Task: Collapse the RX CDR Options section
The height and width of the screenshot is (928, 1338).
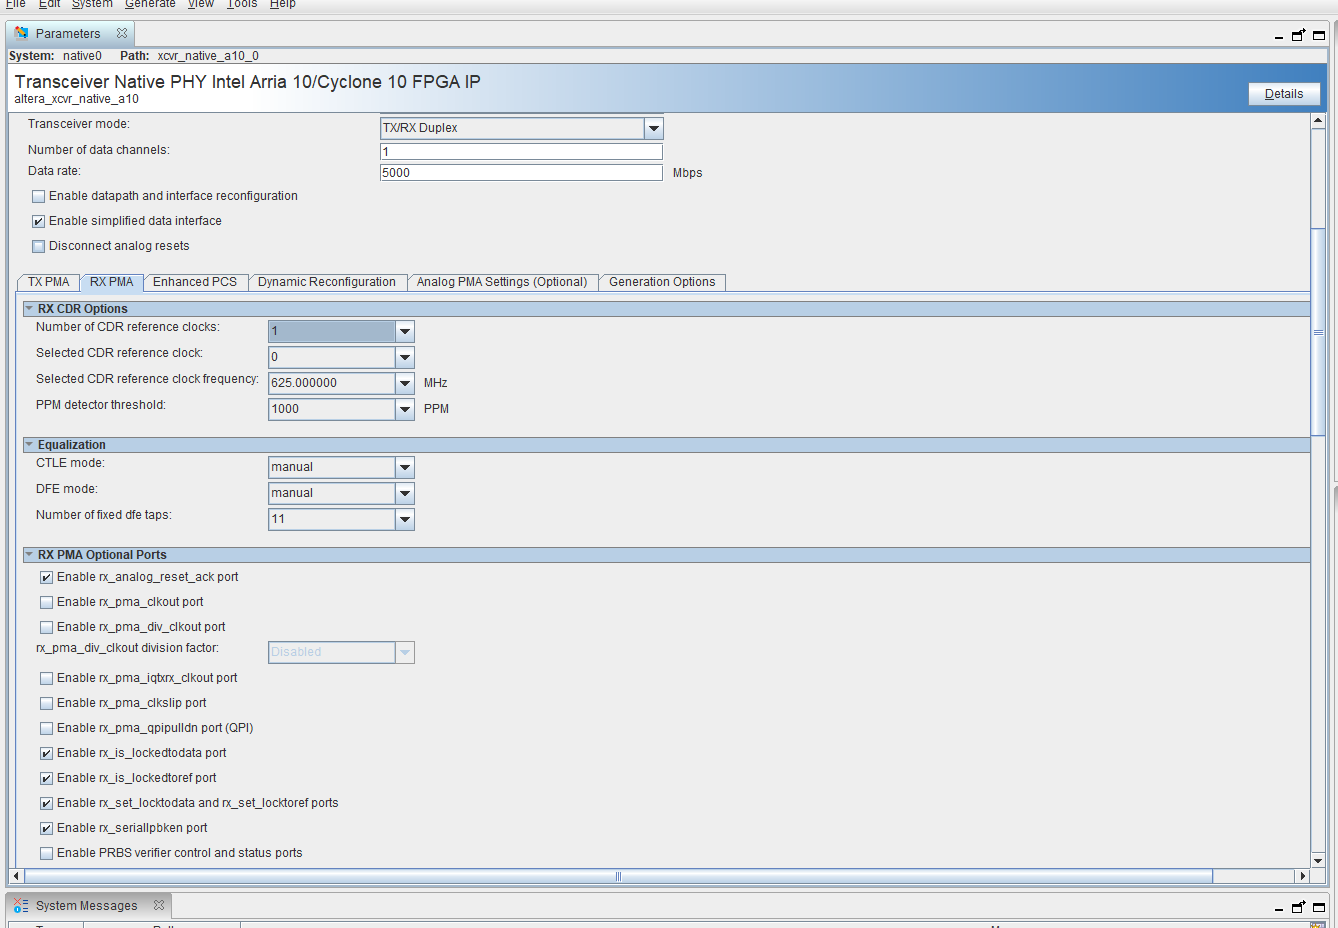Action: (30, 309)
